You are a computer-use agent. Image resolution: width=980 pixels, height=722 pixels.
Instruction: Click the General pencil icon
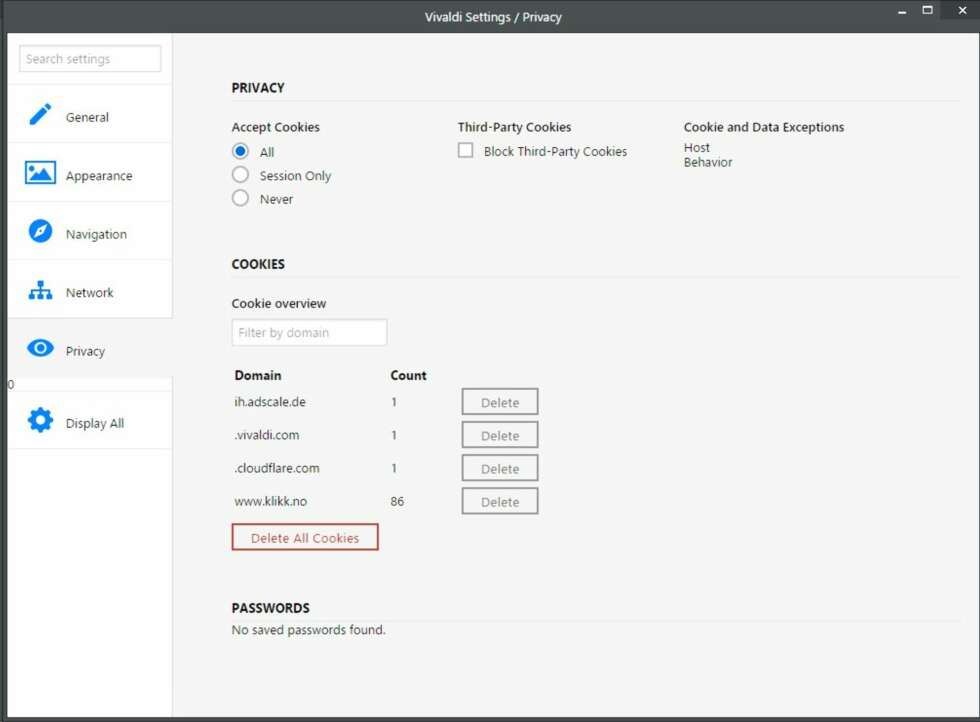tap(41, 114)
